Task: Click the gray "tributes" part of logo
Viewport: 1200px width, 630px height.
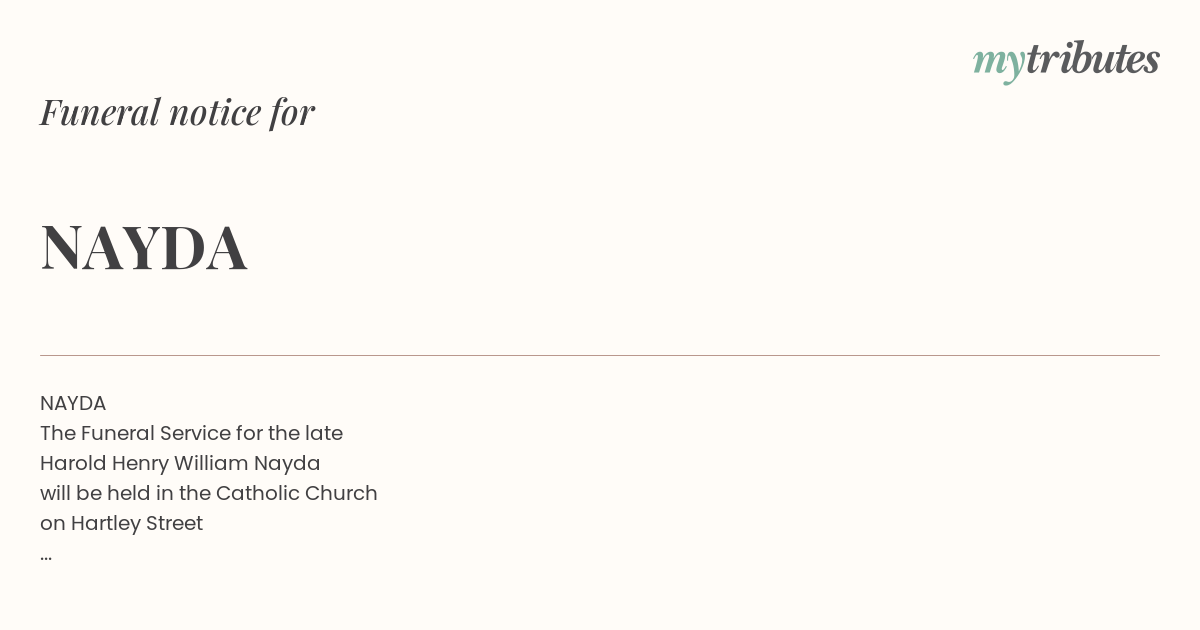Action: pyautogui.click(x=1093, y=59)
